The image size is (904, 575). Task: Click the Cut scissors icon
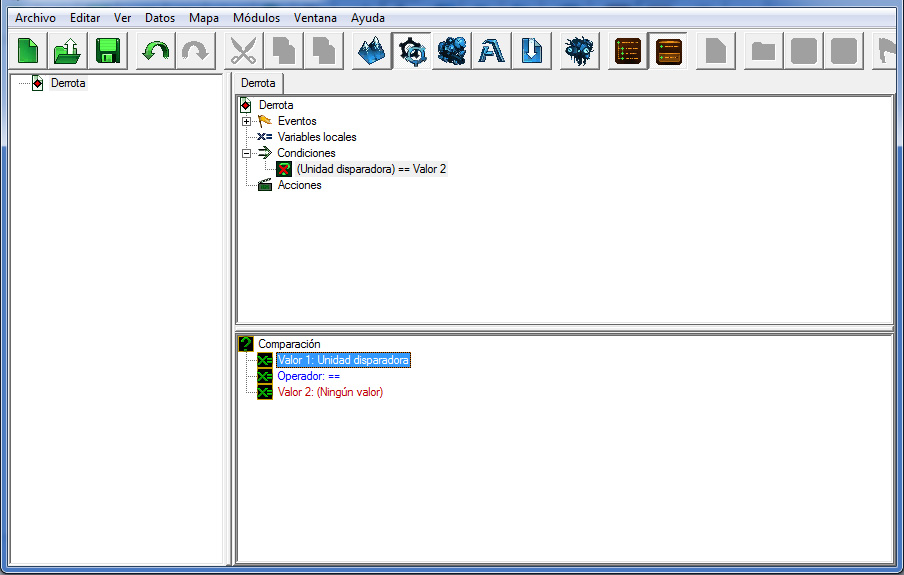pyautogui.click(x=243, y=51)
